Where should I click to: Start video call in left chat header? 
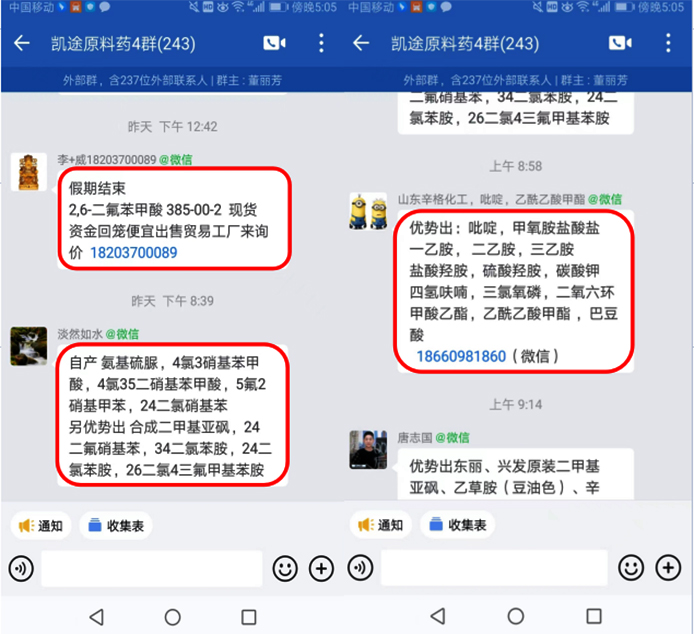274,43
